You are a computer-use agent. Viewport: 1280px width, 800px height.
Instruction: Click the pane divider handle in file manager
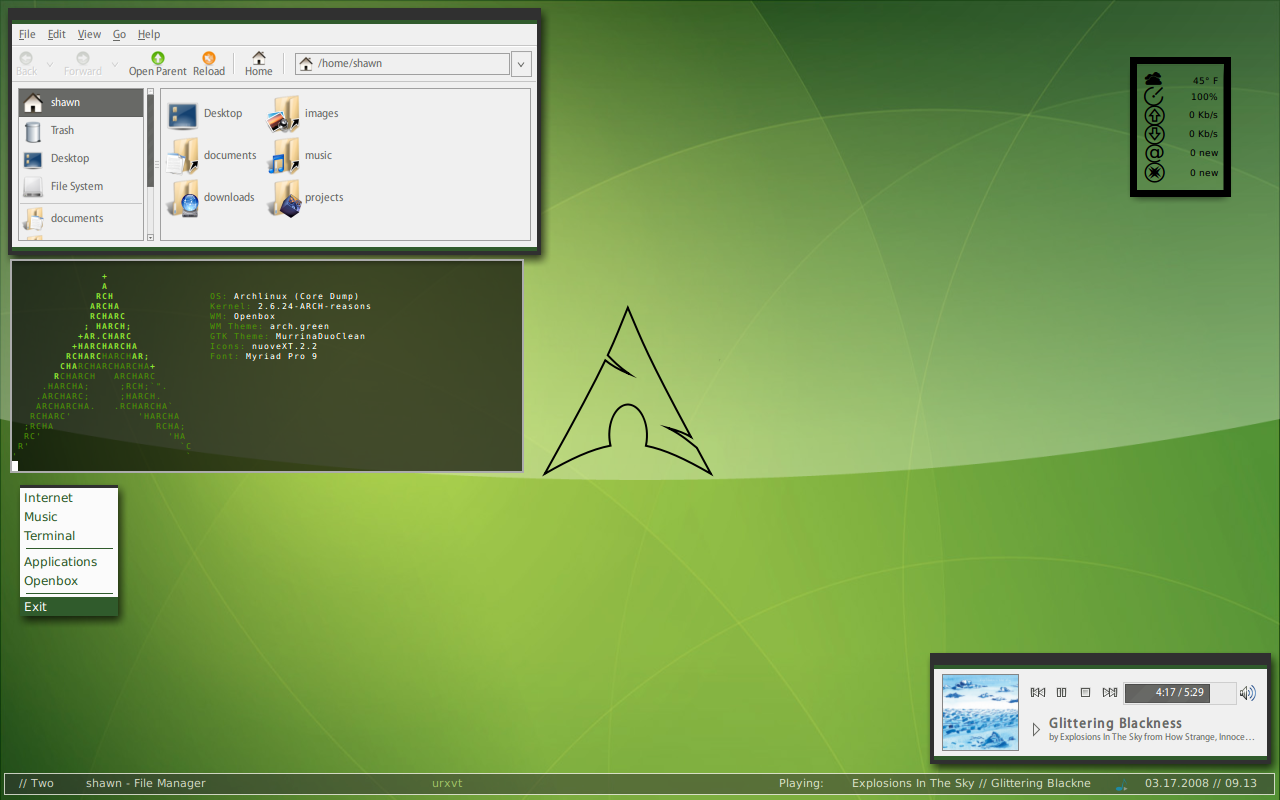156,164
